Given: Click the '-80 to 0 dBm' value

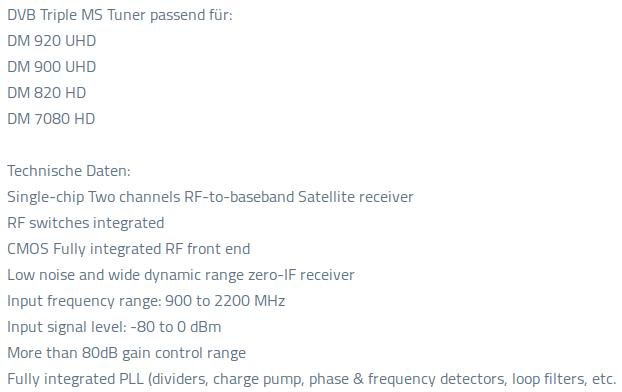Looking at the screenshot, I should (176, 327).
